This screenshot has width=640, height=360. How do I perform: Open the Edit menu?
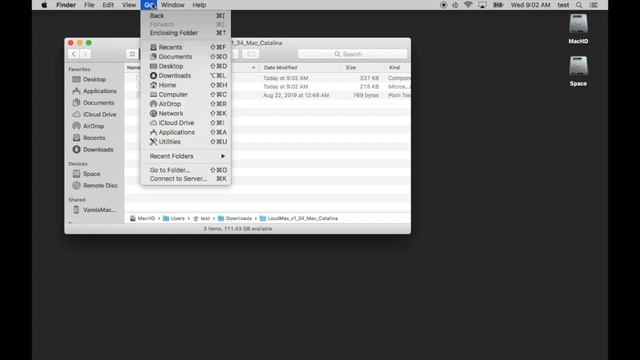pos(108,5)
